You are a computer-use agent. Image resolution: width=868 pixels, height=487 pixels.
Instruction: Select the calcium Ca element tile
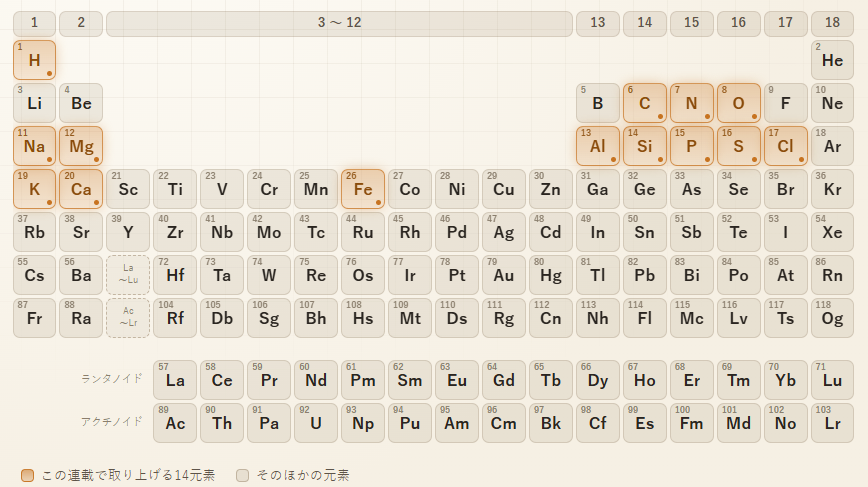[81, 189]
